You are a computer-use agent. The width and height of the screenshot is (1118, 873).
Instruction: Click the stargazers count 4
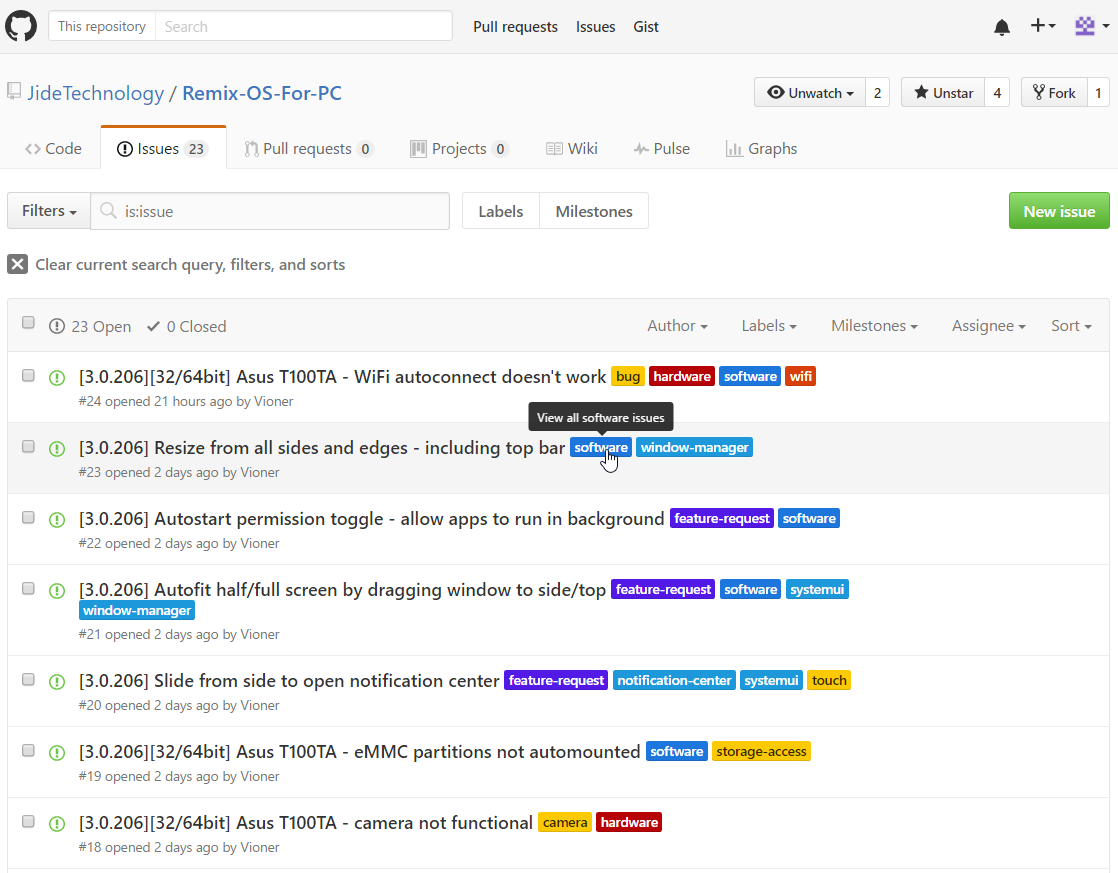997,93
